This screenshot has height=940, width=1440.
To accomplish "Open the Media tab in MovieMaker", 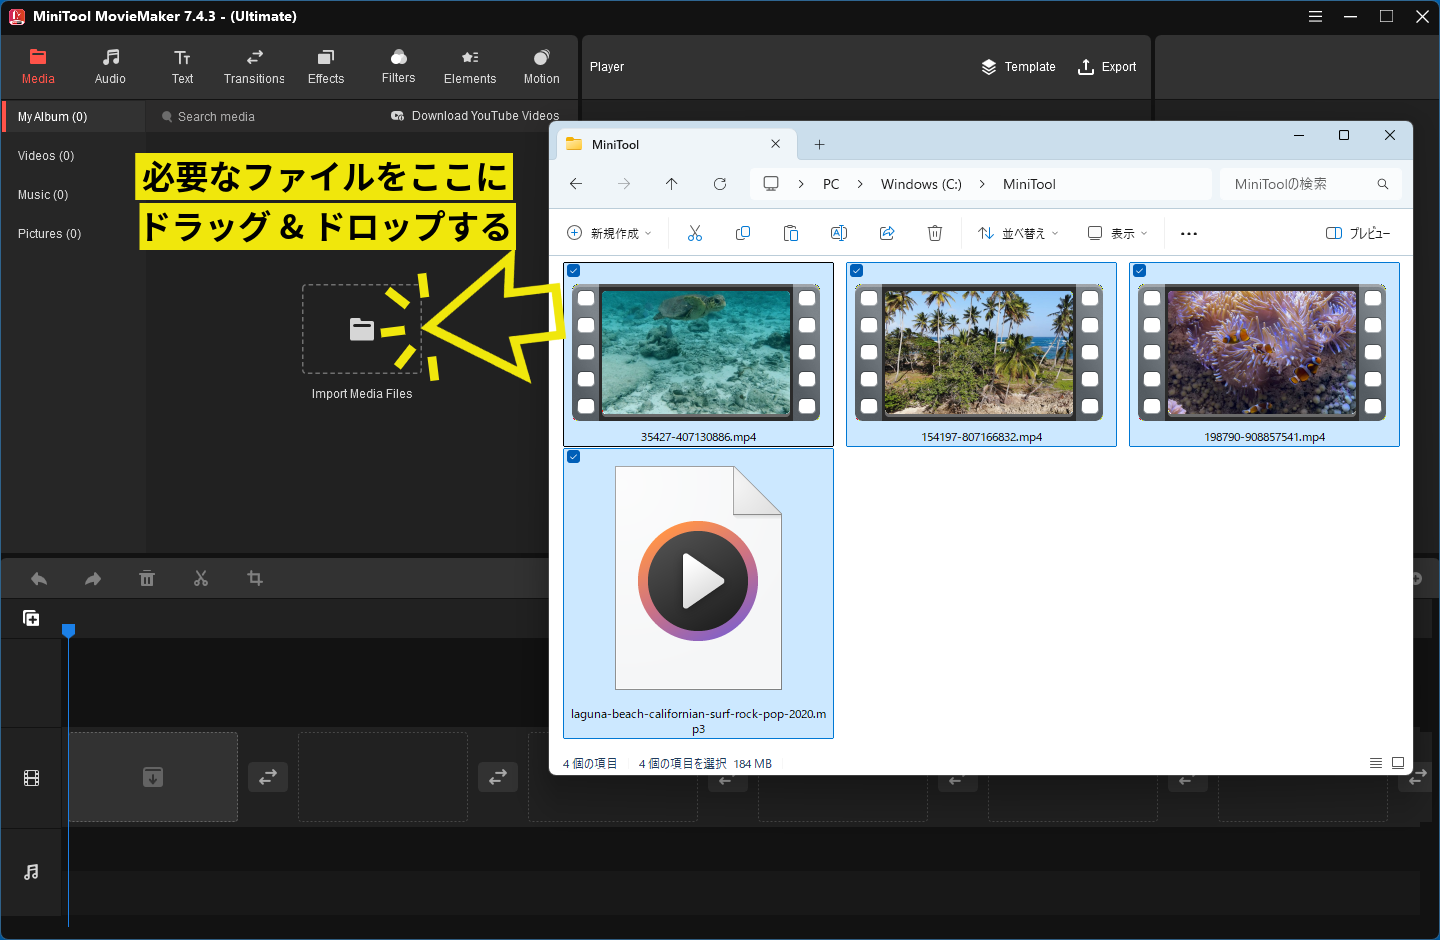I will pyautogui.click(x=38, y=67).
